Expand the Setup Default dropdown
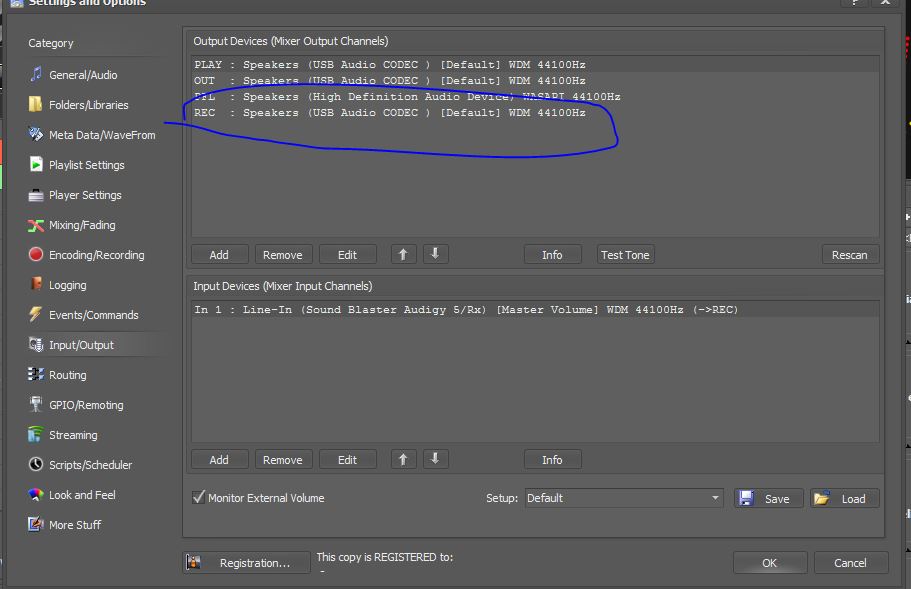The image size is (911, 589). click(x=715, y=498)
